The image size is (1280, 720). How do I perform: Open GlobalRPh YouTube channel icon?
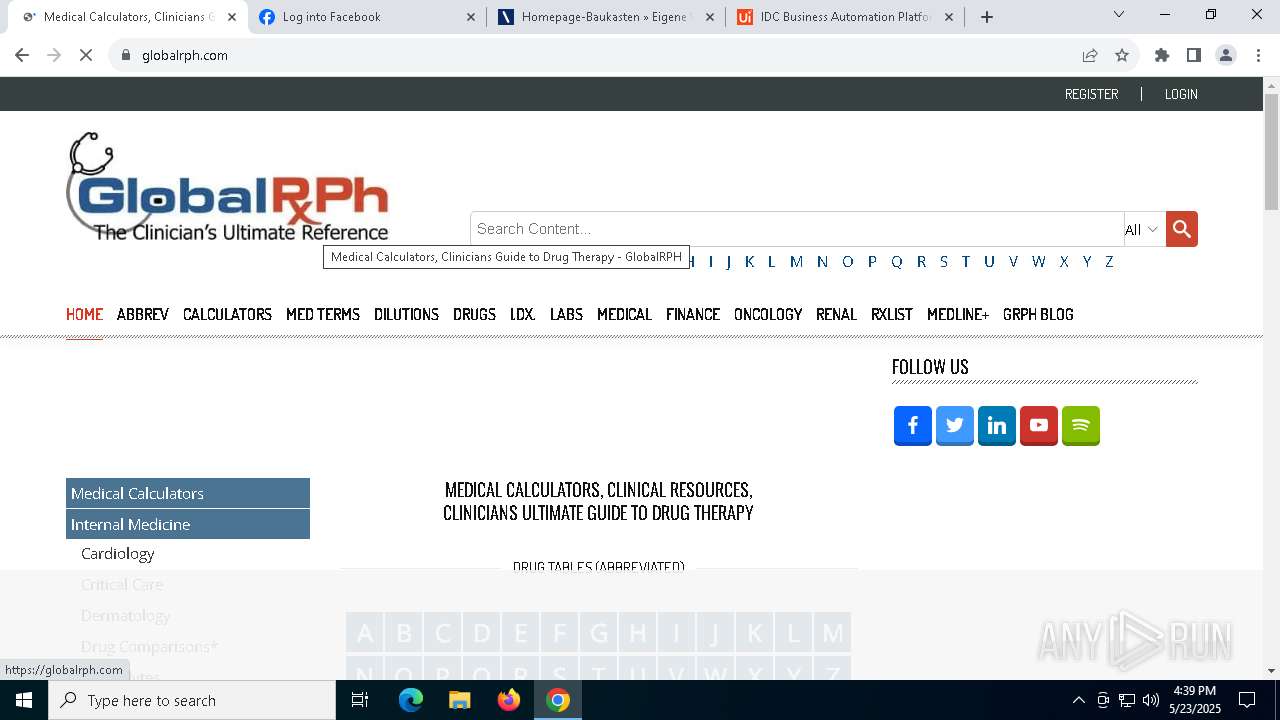pos(1039,426)
